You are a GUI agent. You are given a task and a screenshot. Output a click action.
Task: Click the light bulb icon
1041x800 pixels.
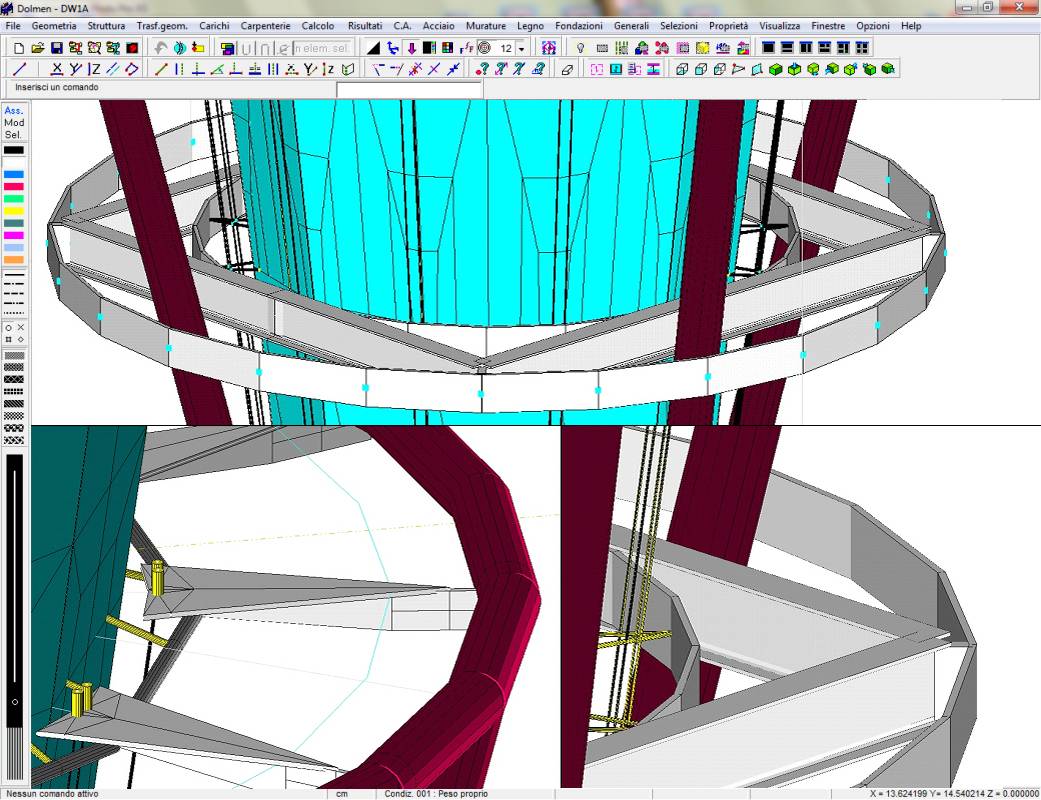[x=580, y=48]
